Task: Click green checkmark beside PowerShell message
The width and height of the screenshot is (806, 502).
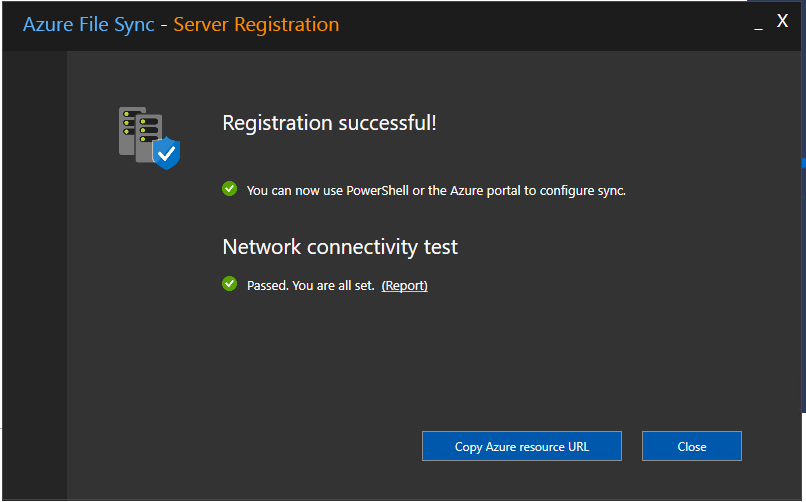Action: coord(229,189)
